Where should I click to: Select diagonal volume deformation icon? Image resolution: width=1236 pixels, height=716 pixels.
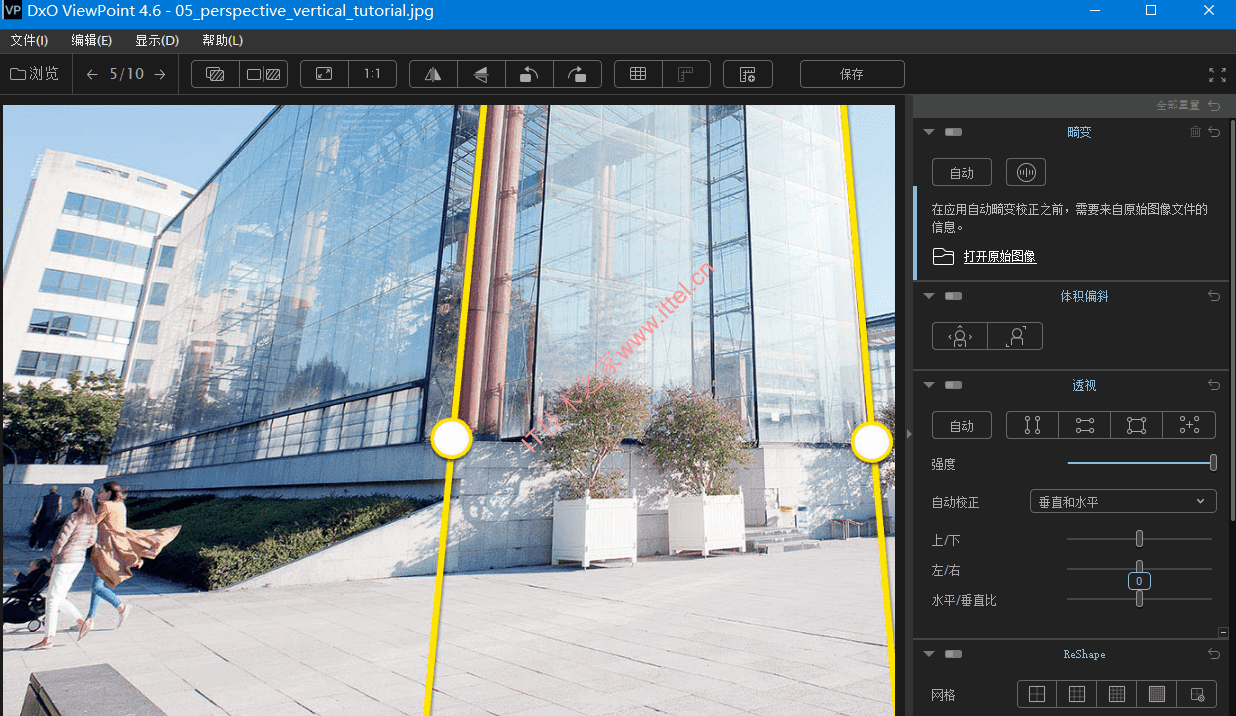coord(1015,336)
